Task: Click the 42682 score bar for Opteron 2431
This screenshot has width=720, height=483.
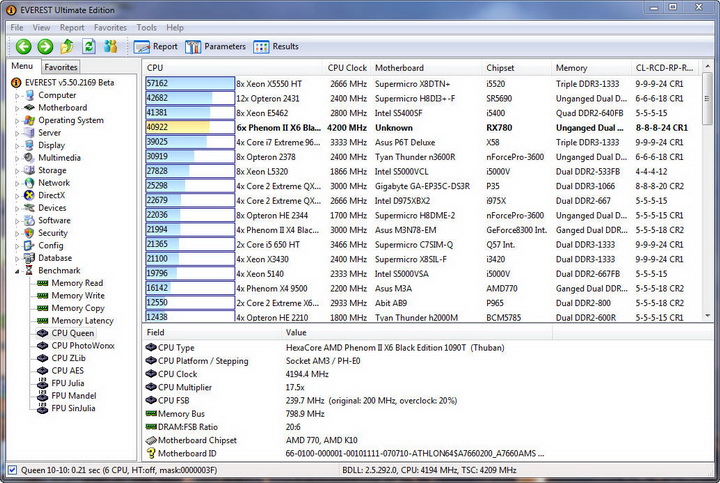Action: [190, 98]
